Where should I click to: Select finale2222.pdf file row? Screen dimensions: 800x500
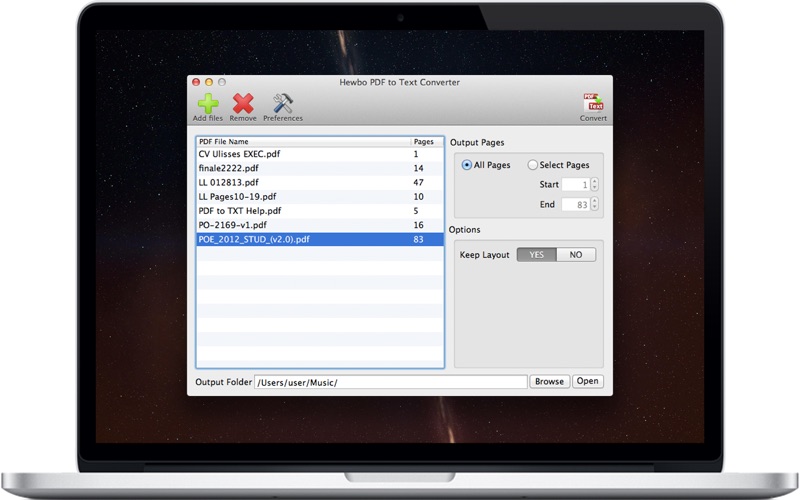point(320,168)
